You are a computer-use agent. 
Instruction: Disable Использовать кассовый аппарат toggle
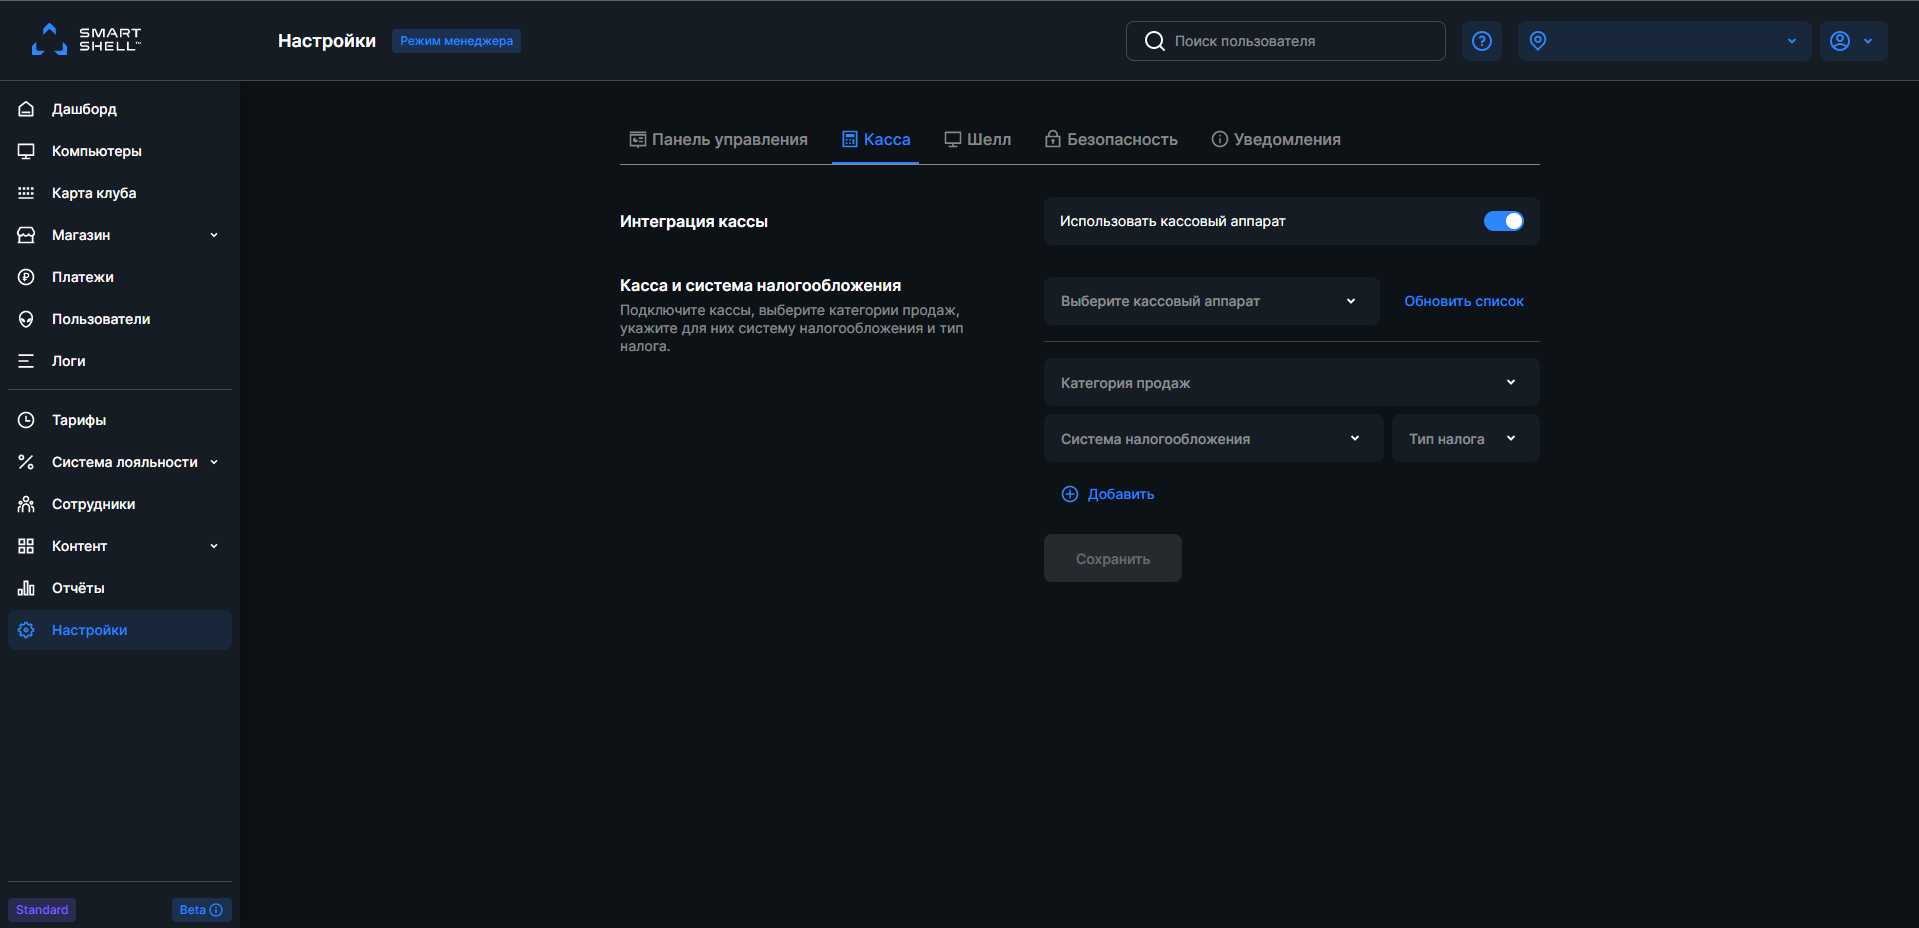coord(1503,221)
